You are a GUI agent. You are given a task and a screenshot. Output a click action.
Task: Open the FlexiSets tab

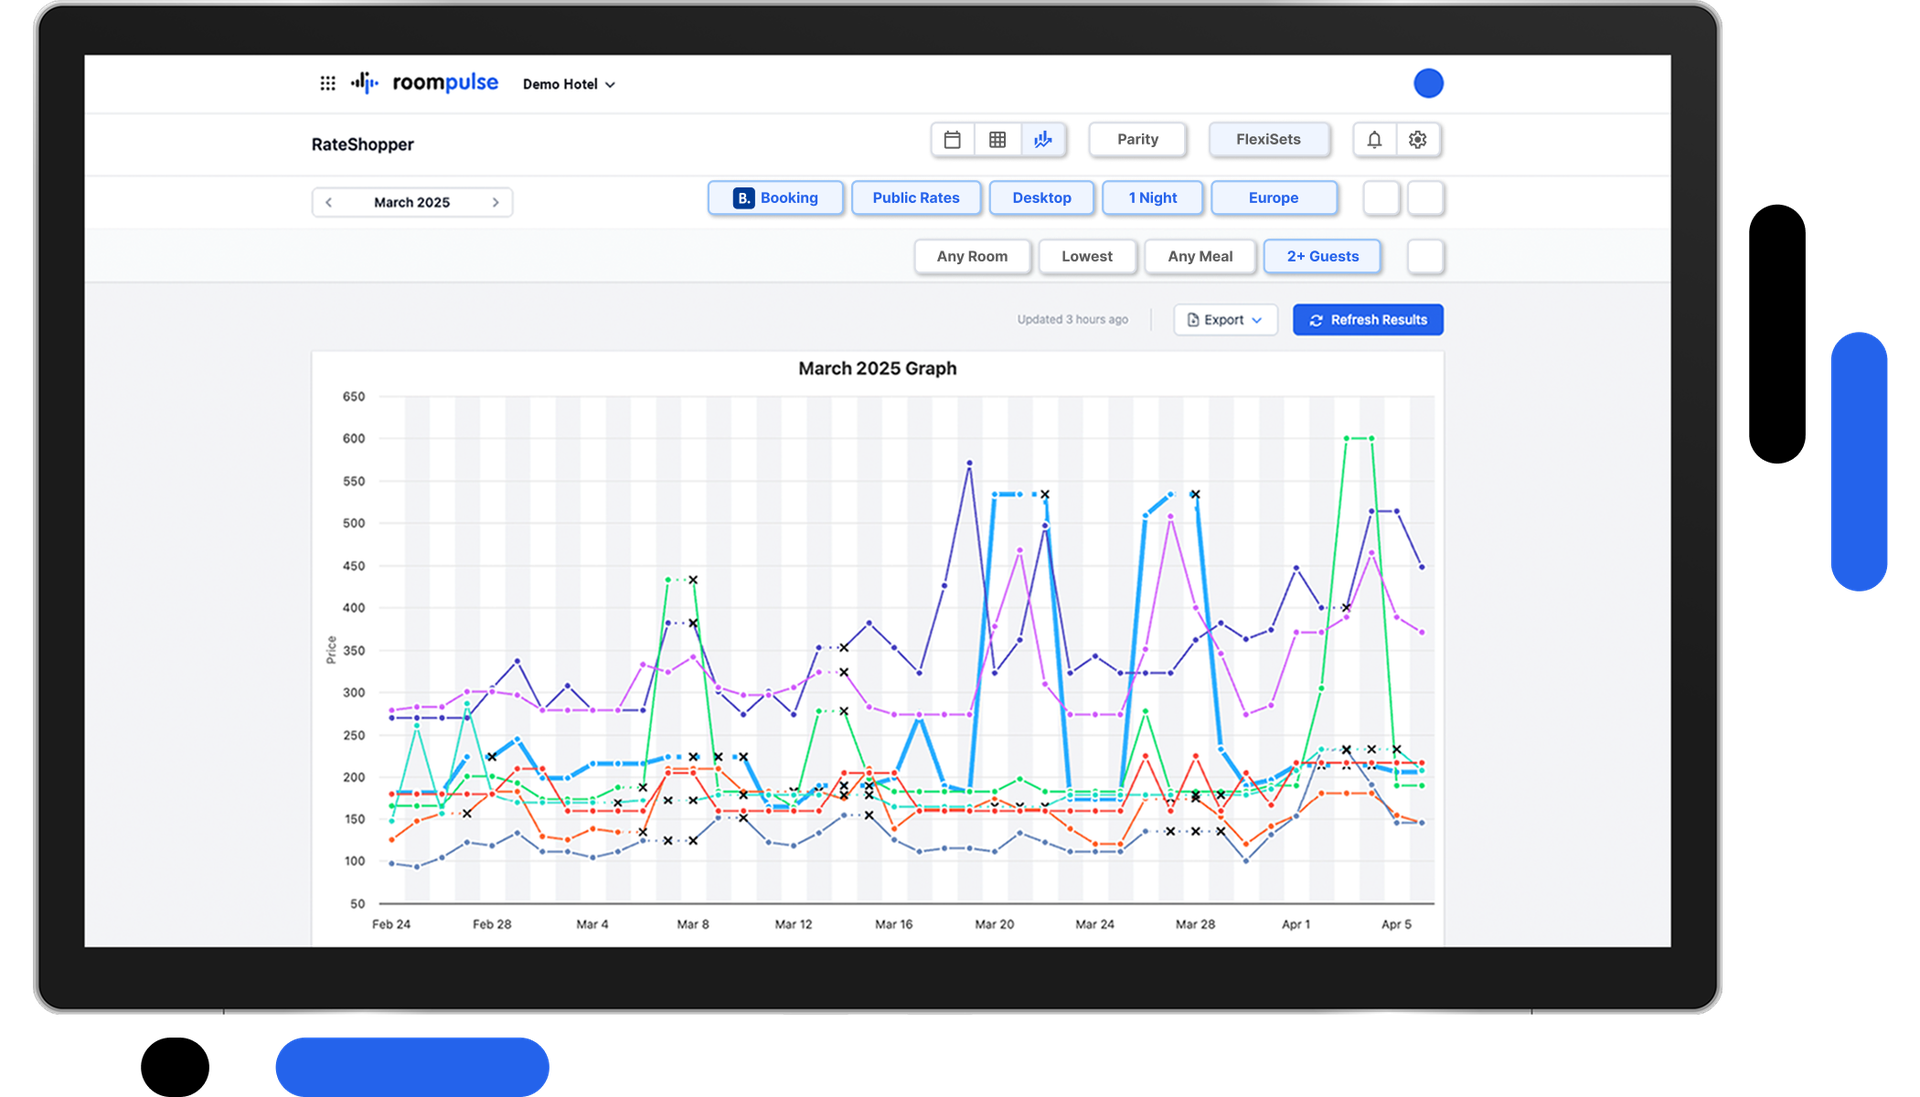(x=1268, y=140)
